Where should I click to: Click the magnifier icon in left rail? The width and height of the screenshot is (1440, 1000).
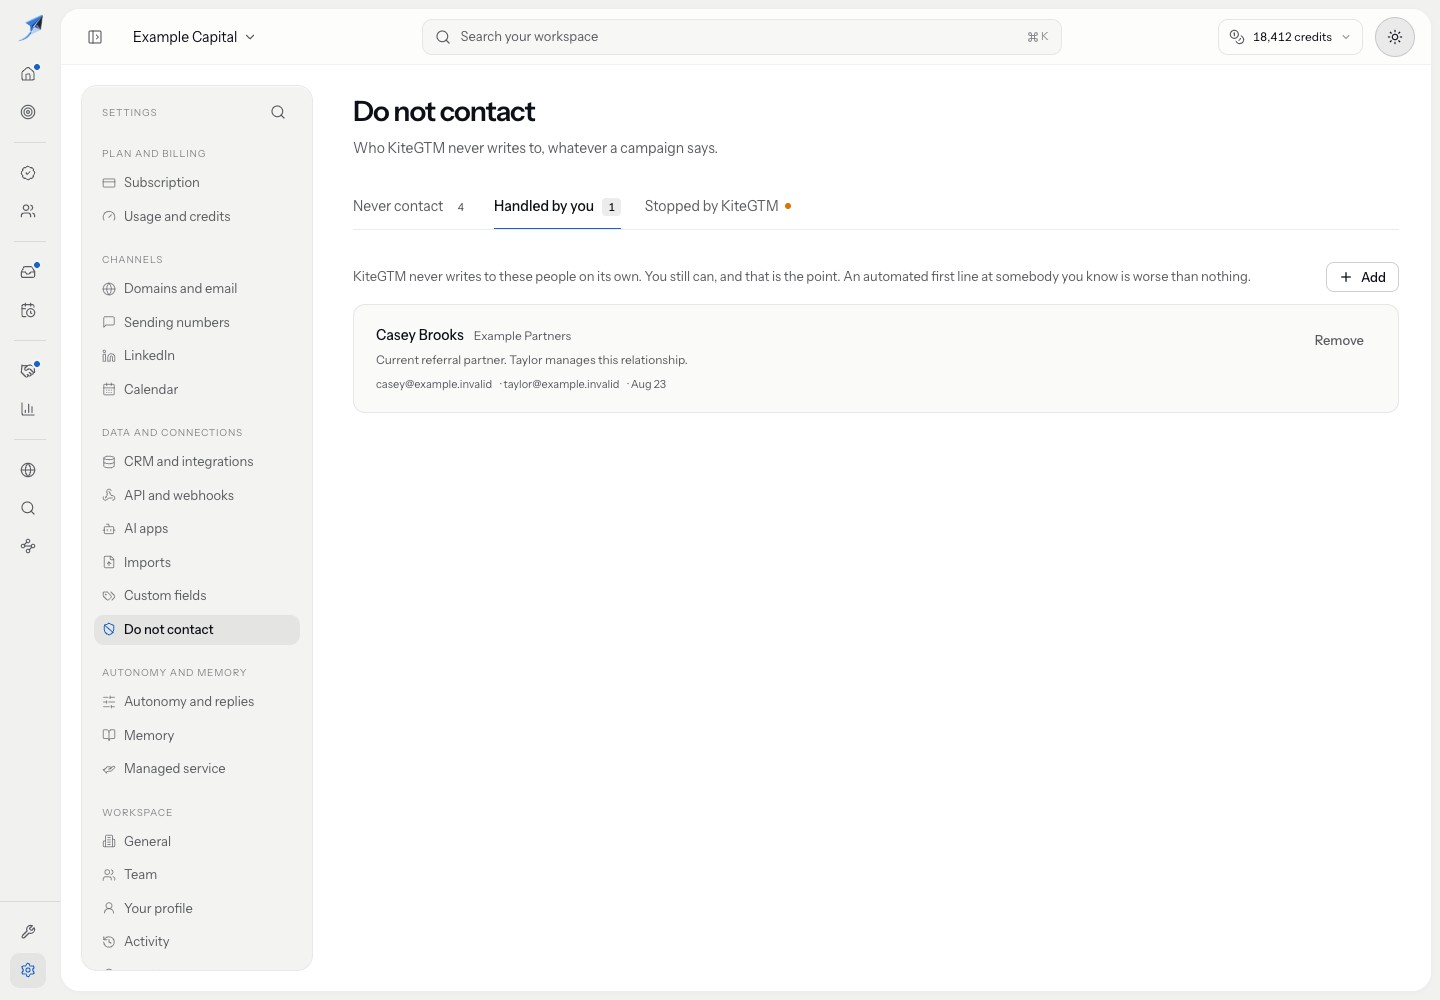28,508
